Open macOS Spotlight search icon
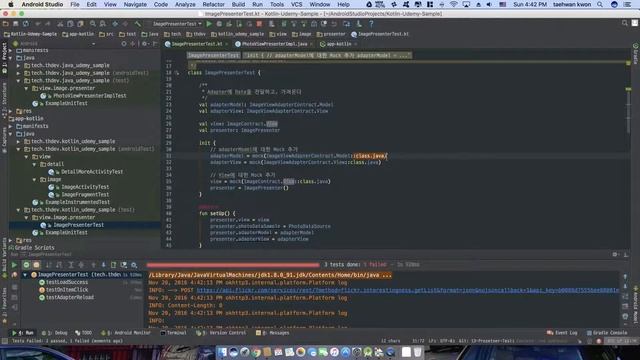The image size is (640, 360). tap(600, 4)
